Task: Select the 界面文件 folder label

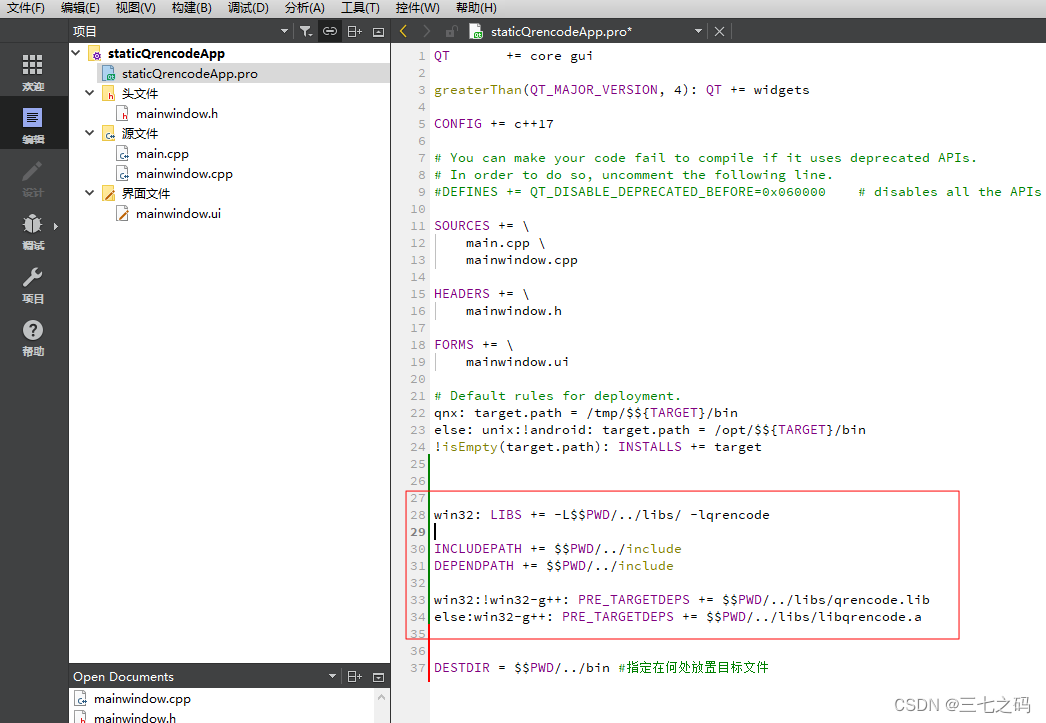Action: click(145, 193)
